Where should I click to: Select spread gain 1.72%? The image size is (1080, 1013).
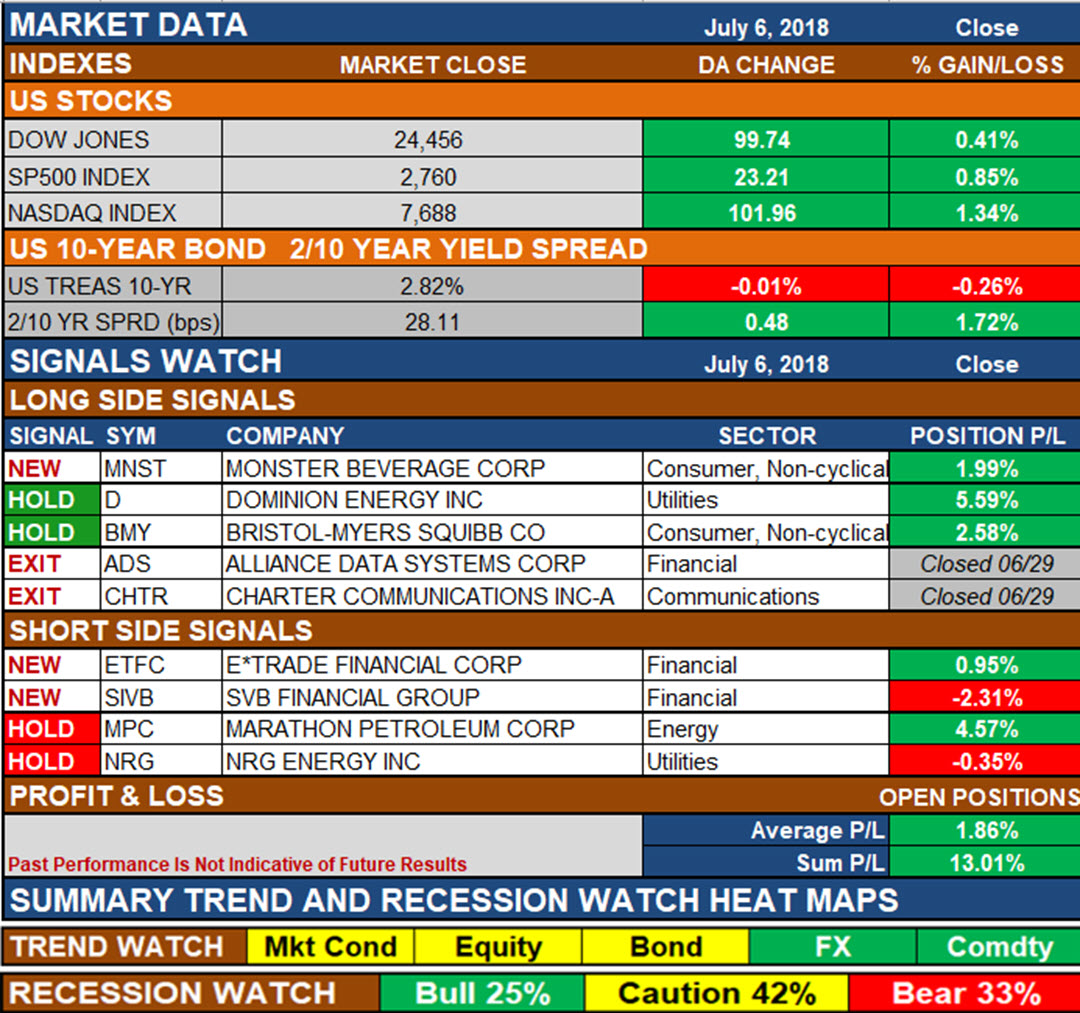[x=987, y=322]
